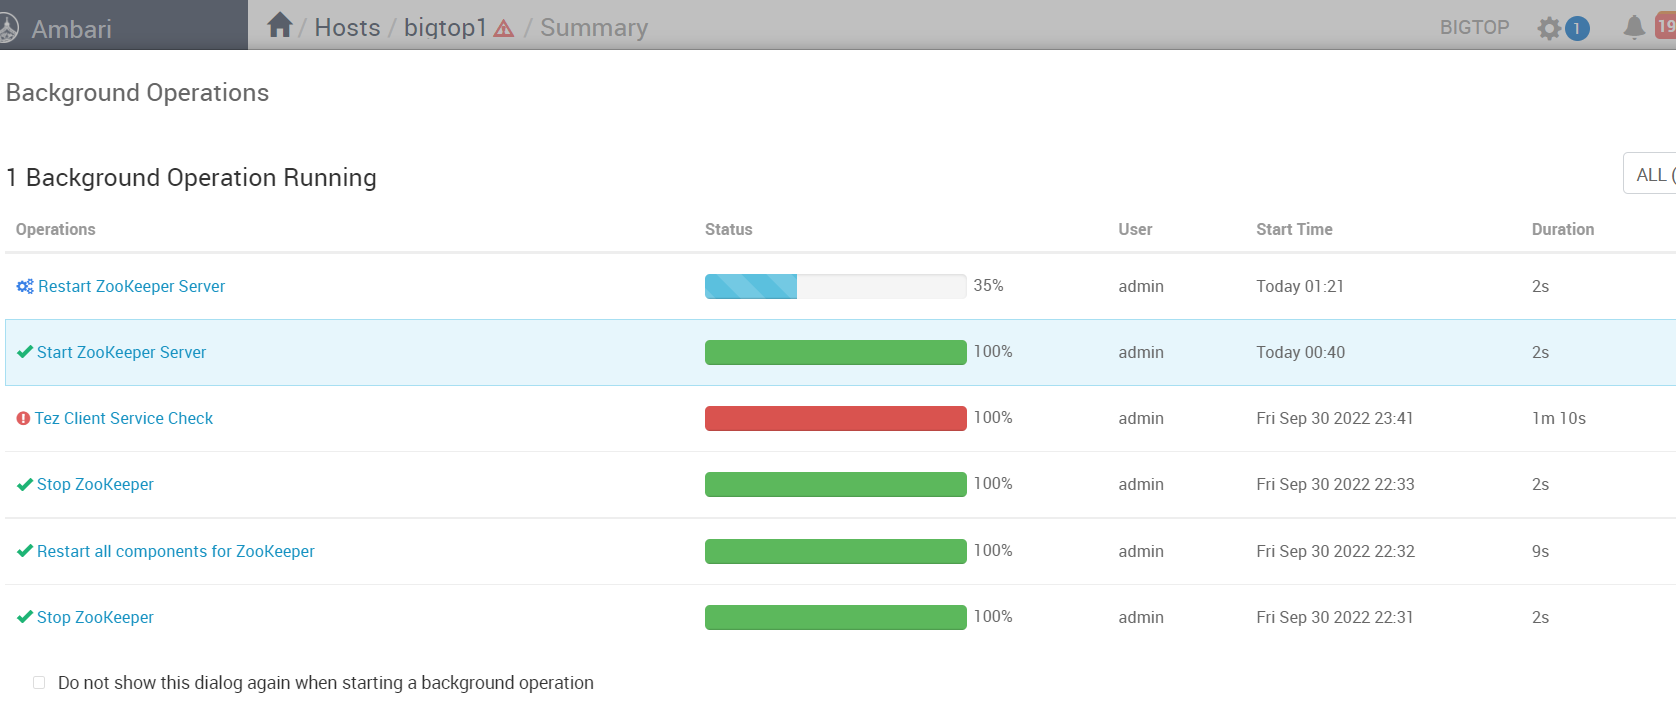Image resolution: width=1676 pixels, height=717 pixels.
Task: Select Summary in the breadcrumb
Action: (594, 28)
